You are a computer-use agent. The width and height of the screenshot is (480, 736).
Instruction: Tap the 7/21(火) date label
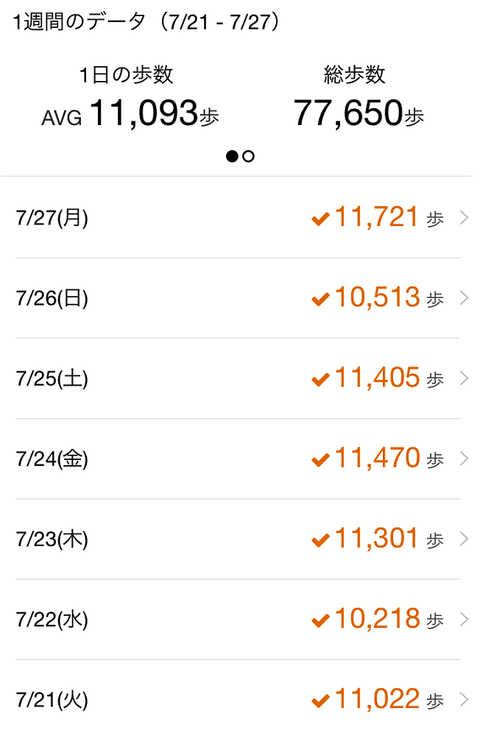pos(52,700)
